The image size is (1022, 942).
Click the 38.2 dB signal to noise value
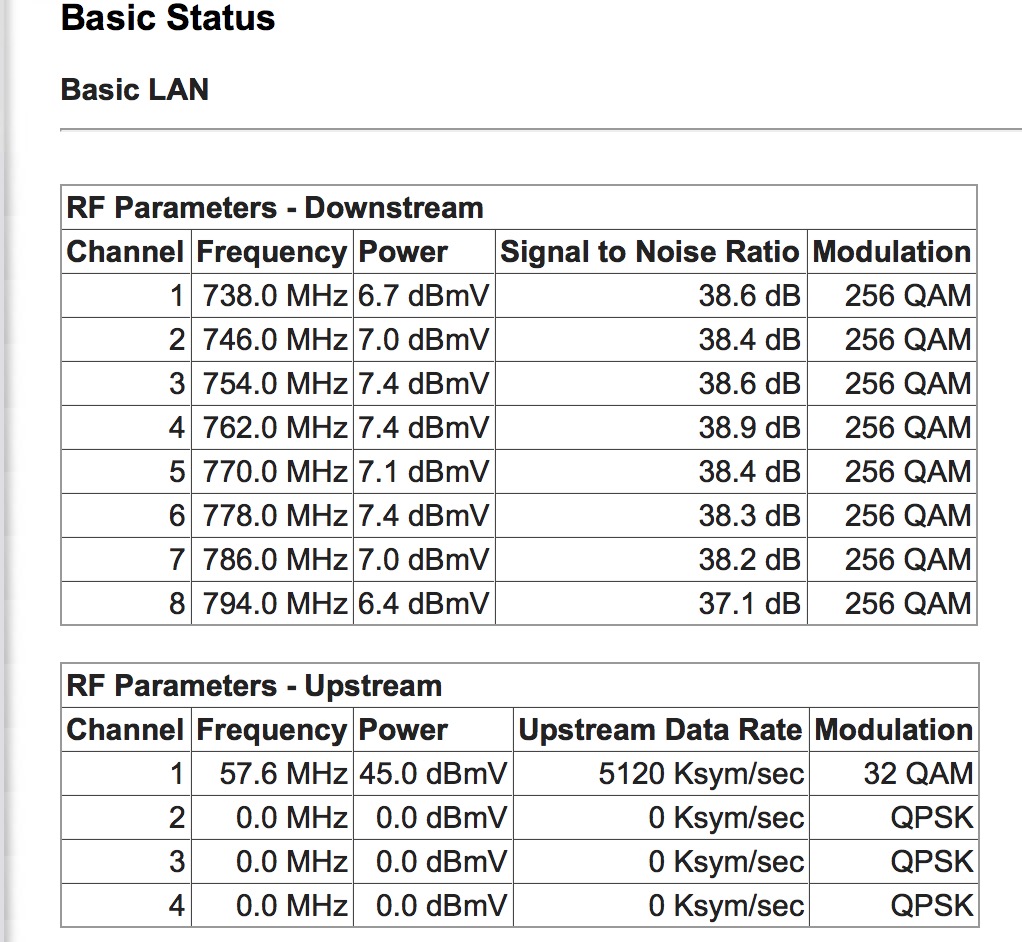coord(749,560)
